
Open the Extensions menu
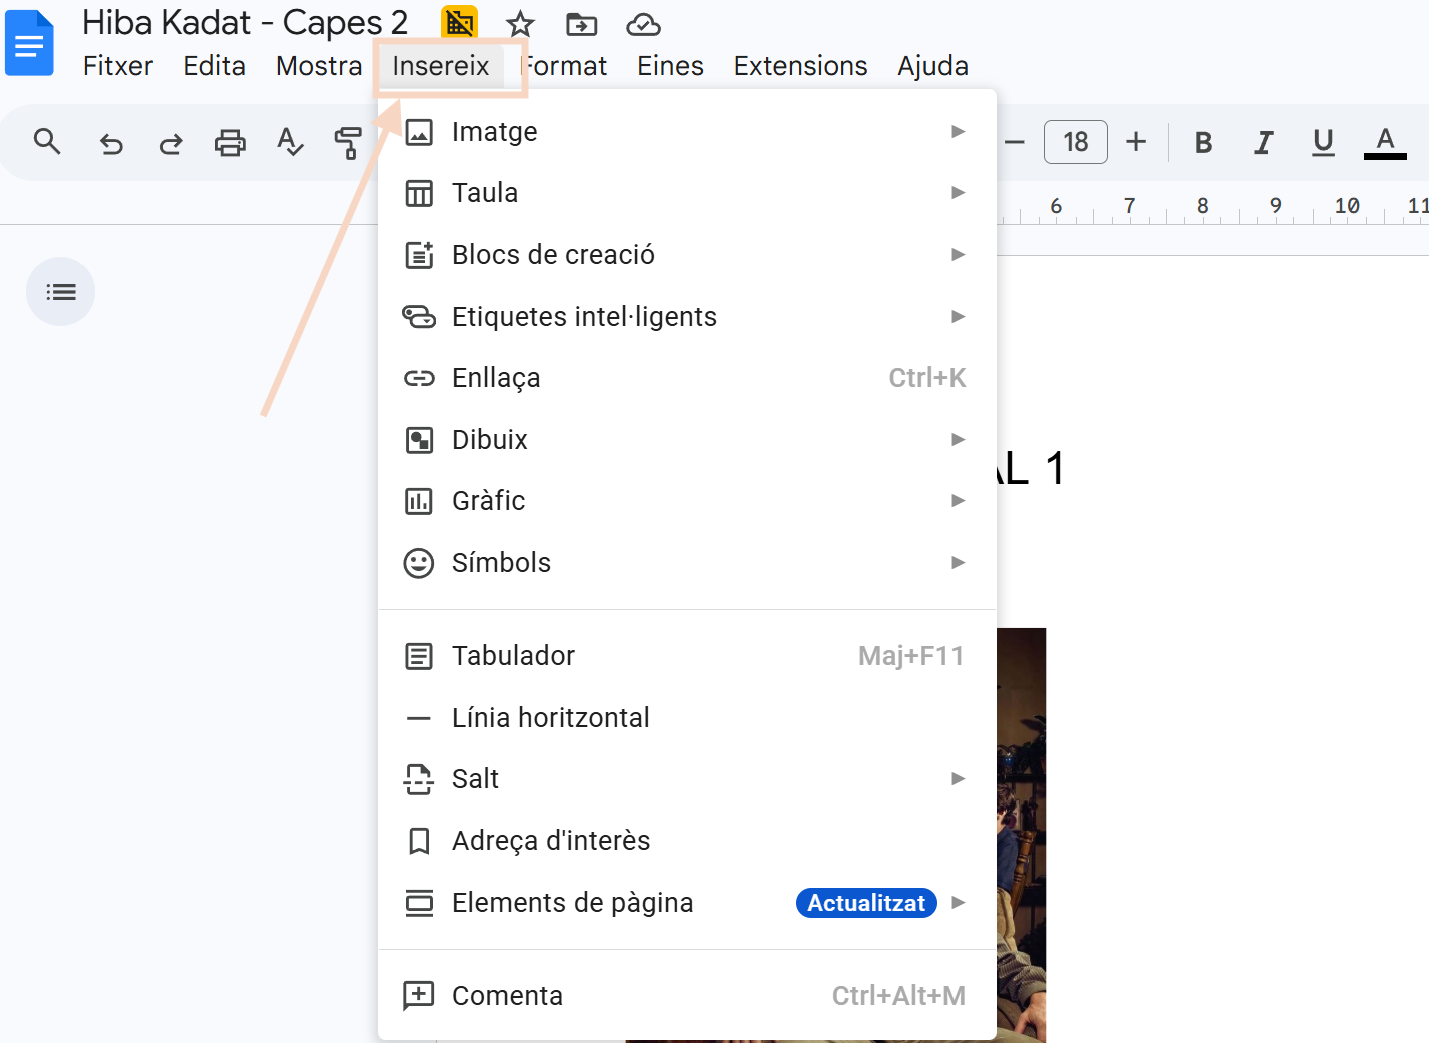[801, 66]
